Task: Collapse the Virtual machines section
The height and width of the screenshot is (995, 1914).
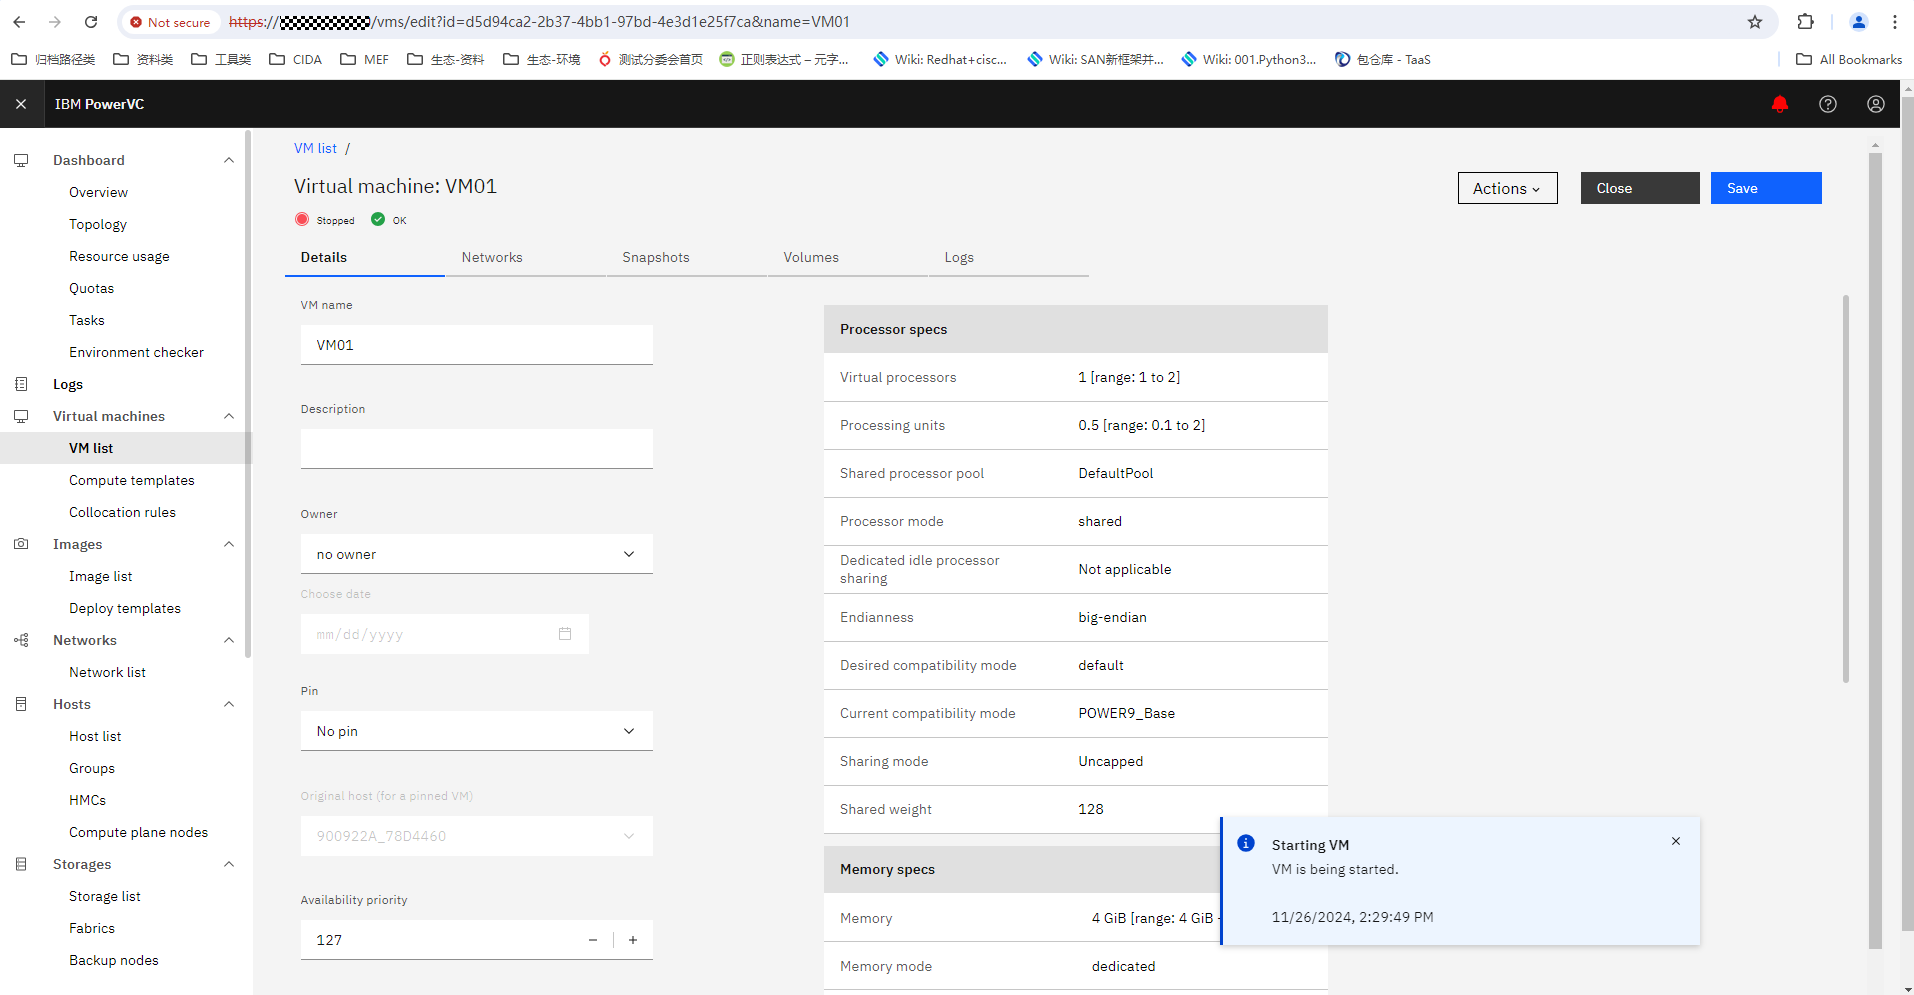Action: [x=229, y=416]
